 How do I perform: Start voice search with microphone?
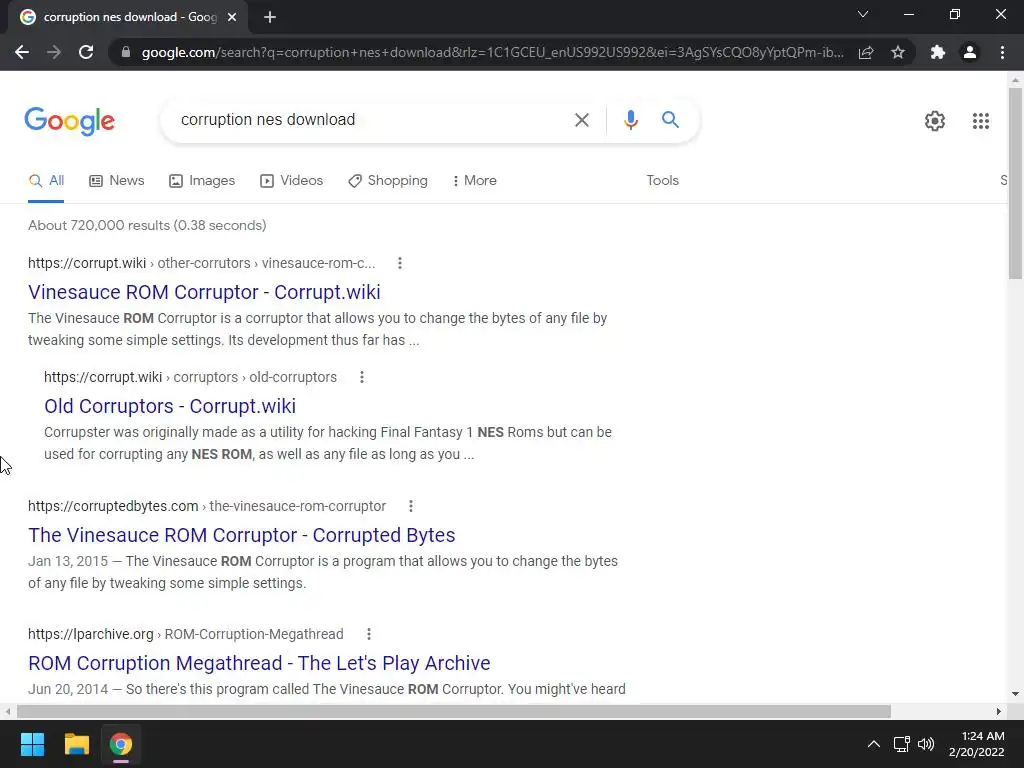tap(630, 120)
